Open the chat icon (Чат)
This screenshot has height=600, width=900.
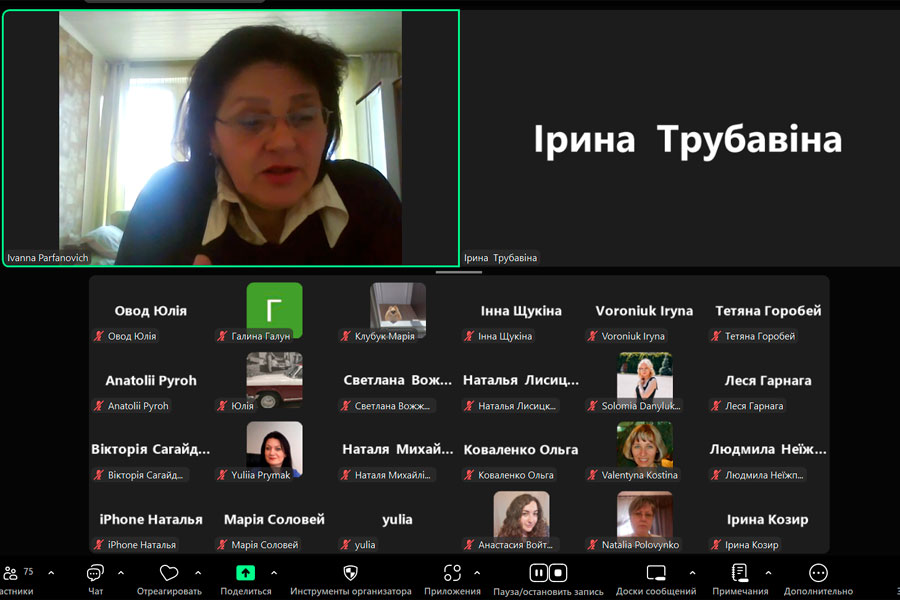click(x=95, y=573)
